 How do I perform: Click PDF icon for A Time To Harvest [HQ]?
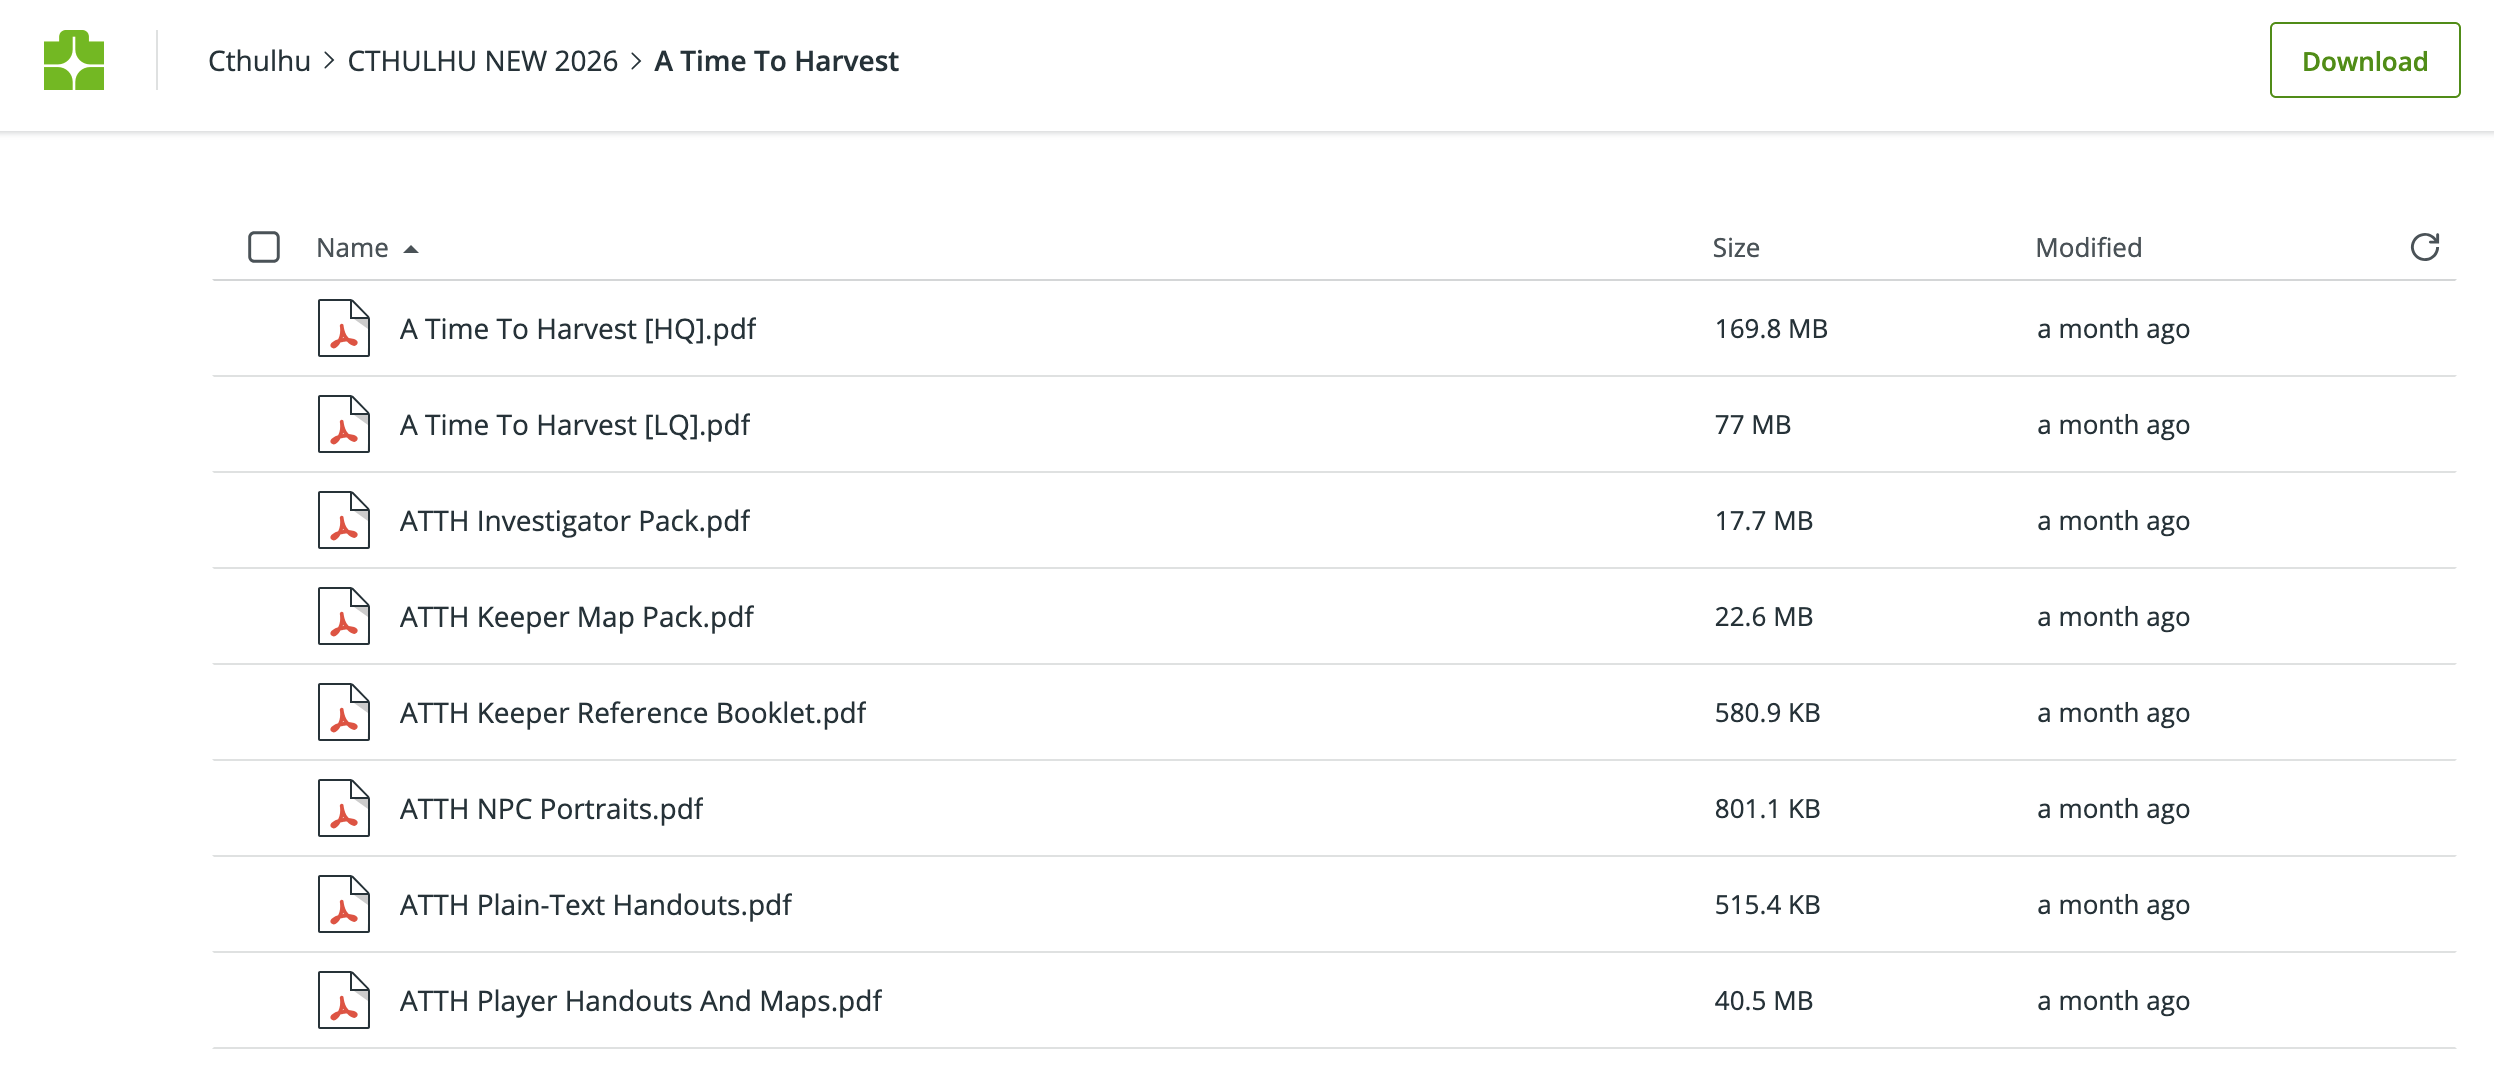pyautogui.click(x=343, y=328)
